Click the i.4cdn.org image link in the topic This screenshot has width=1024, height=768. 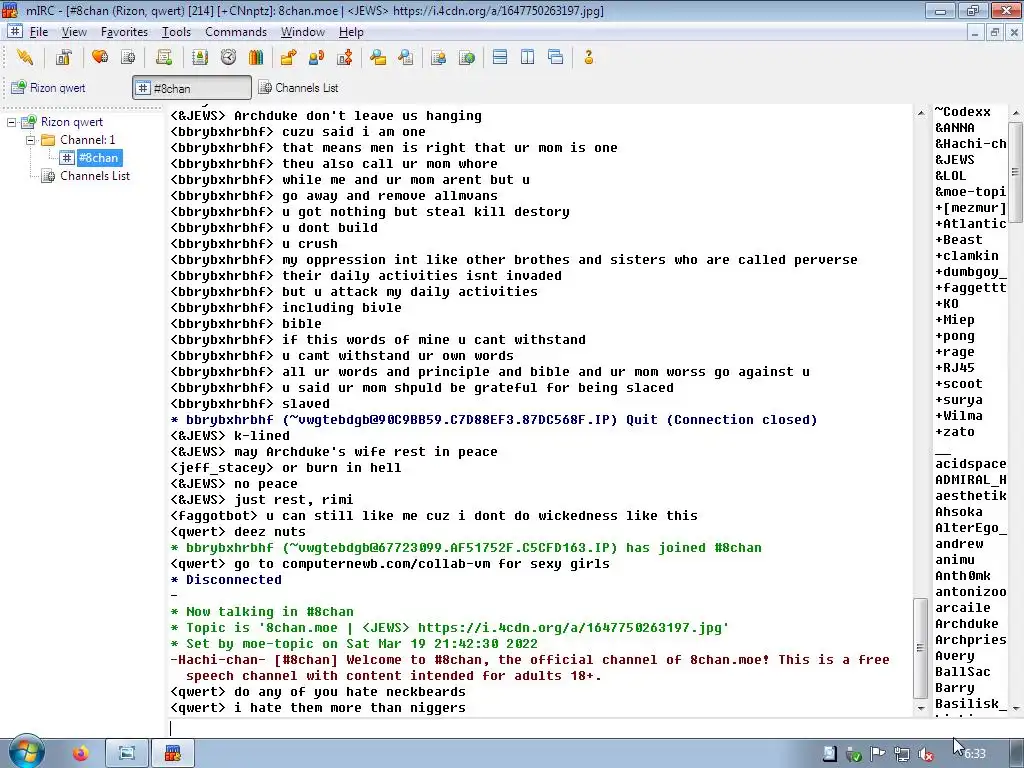pos(571,628)
